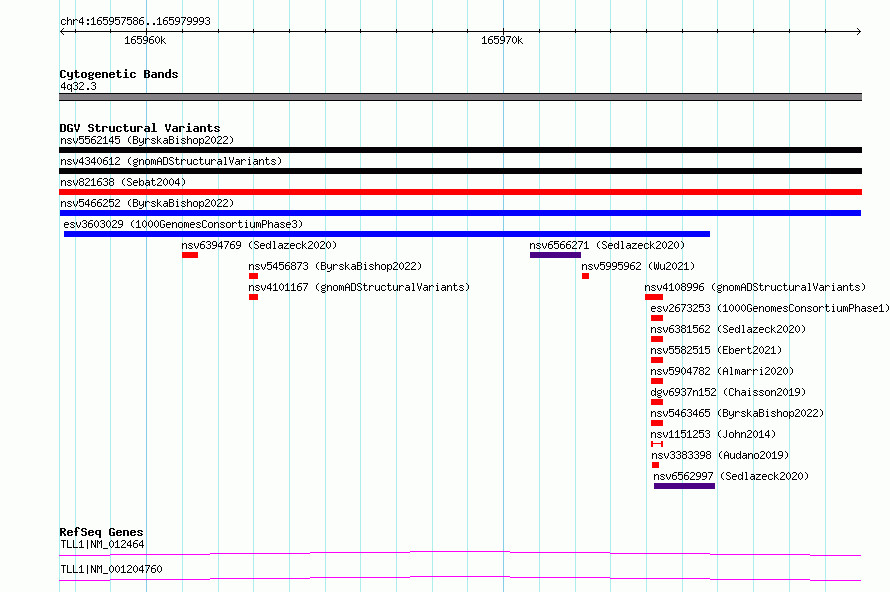The image size is (890, 592).
Task: Click the red nsv5463465 variant block
Action: pyautogui.click(x=657, y=423)
